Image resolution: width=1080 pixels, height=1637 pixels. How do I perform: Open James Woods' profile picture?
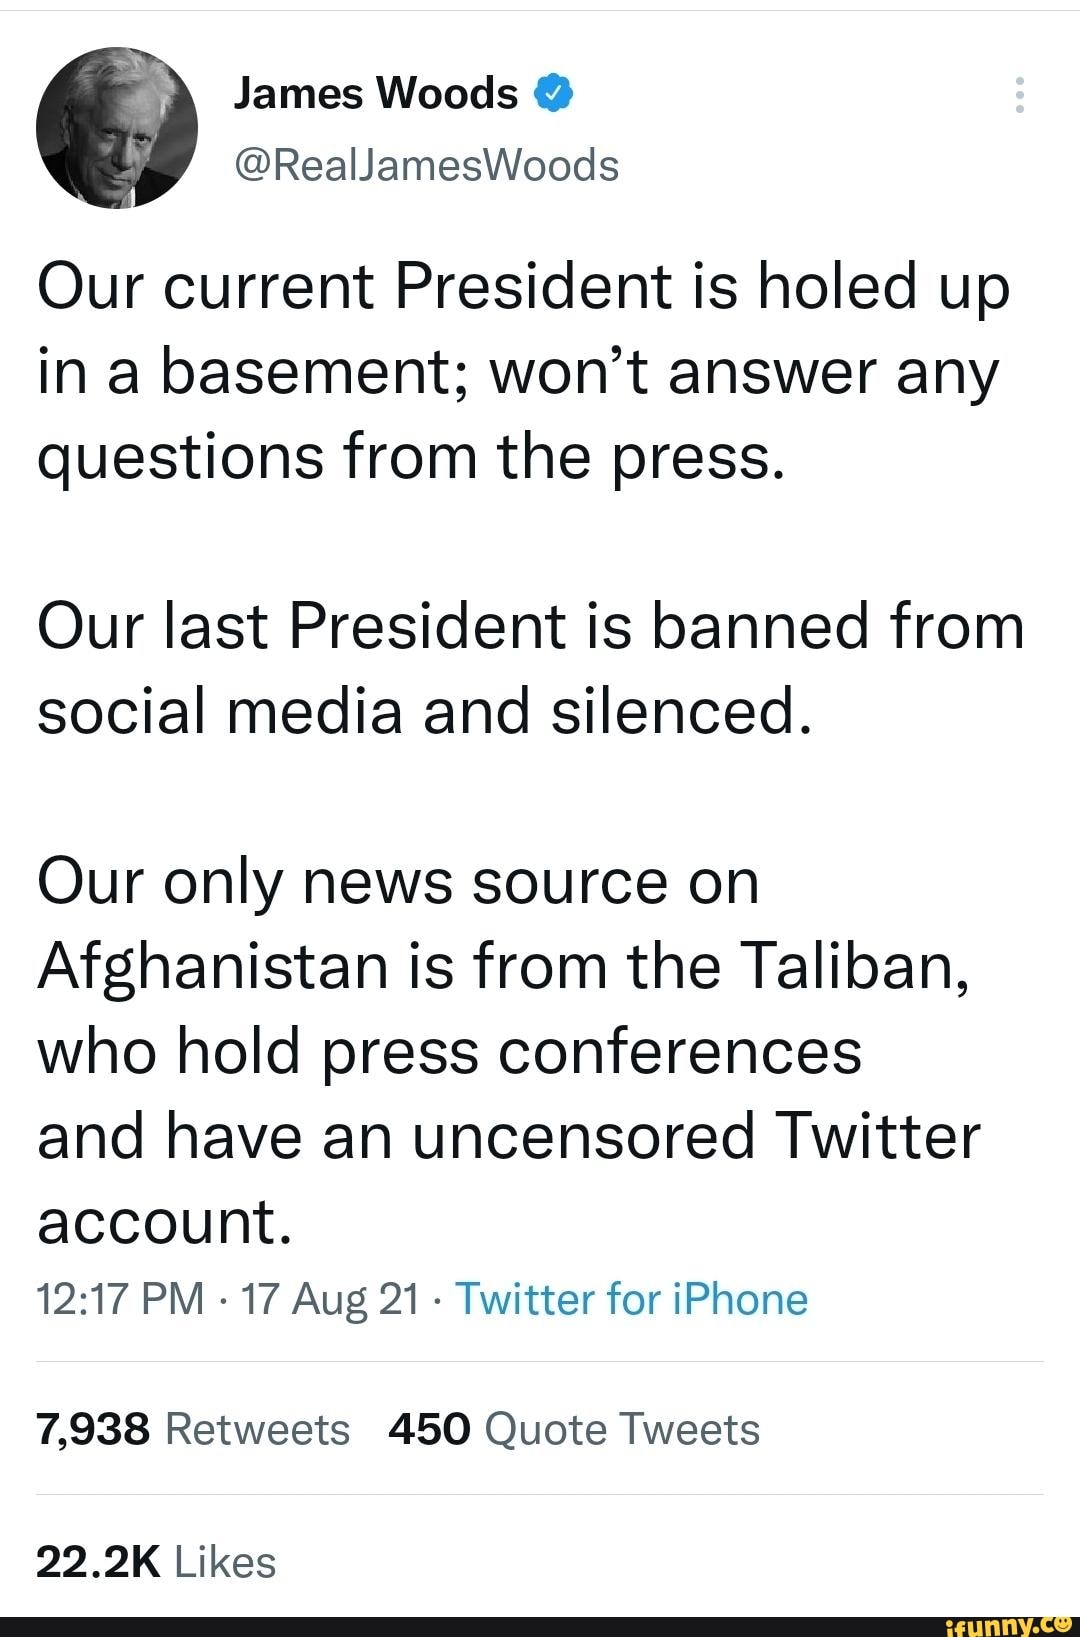117,128
